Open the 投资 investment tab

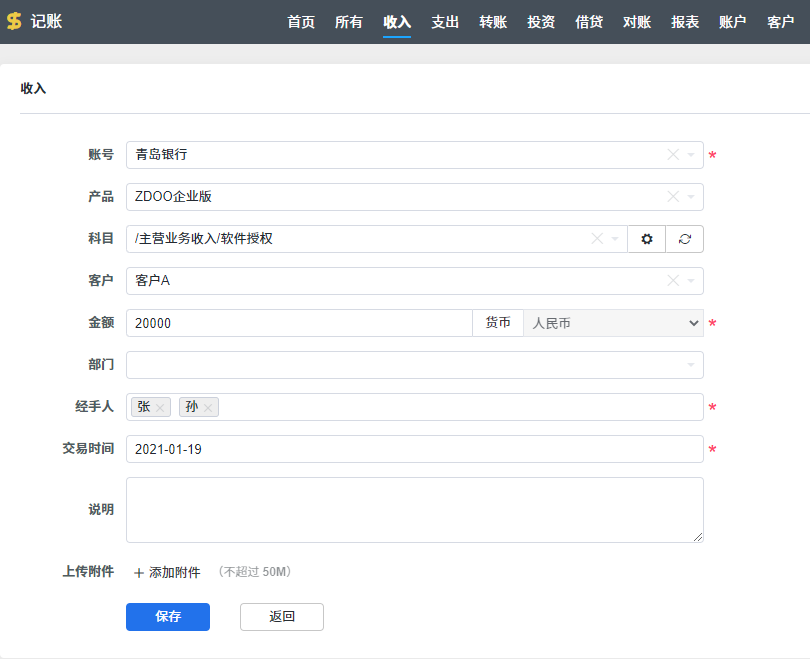point(541,22)
